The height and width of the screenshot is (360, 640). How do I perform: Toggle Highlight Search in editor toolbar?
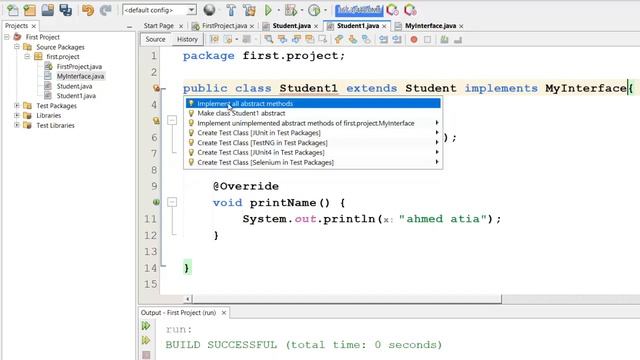pyautogui.click(x=309, y=39)
